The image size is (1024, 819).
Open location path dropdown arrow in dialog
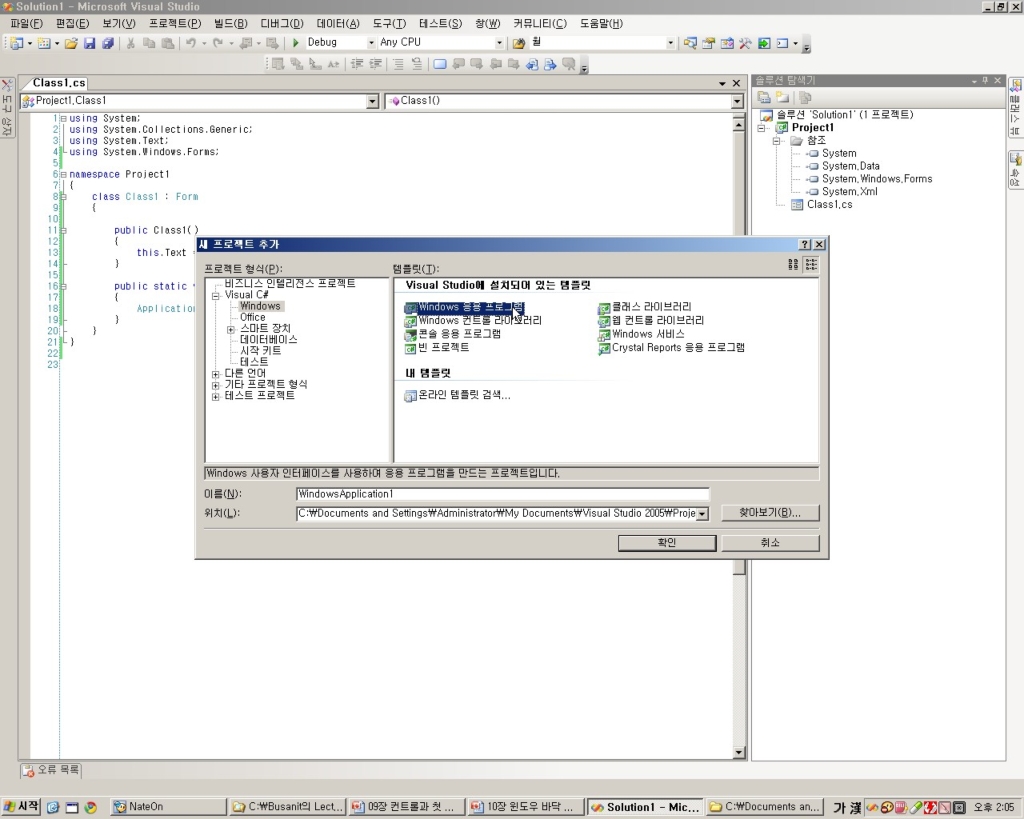coord(702,514)
